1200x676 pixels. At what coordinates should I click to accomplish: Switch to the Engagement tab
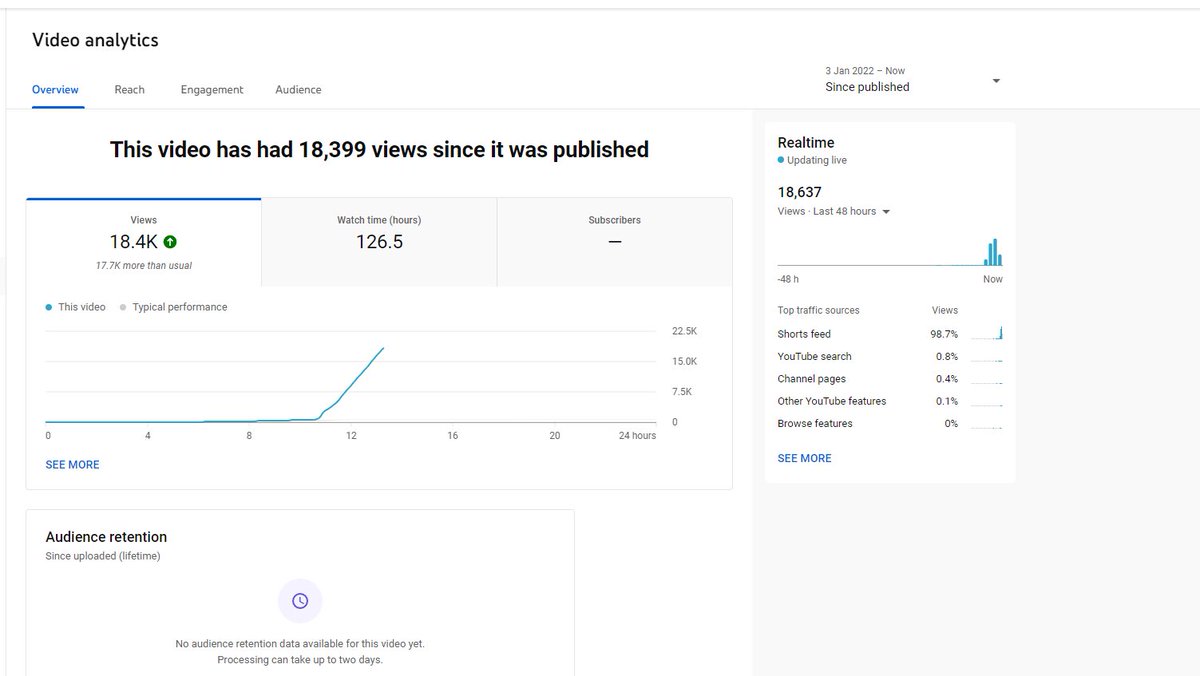click(212, 90)
